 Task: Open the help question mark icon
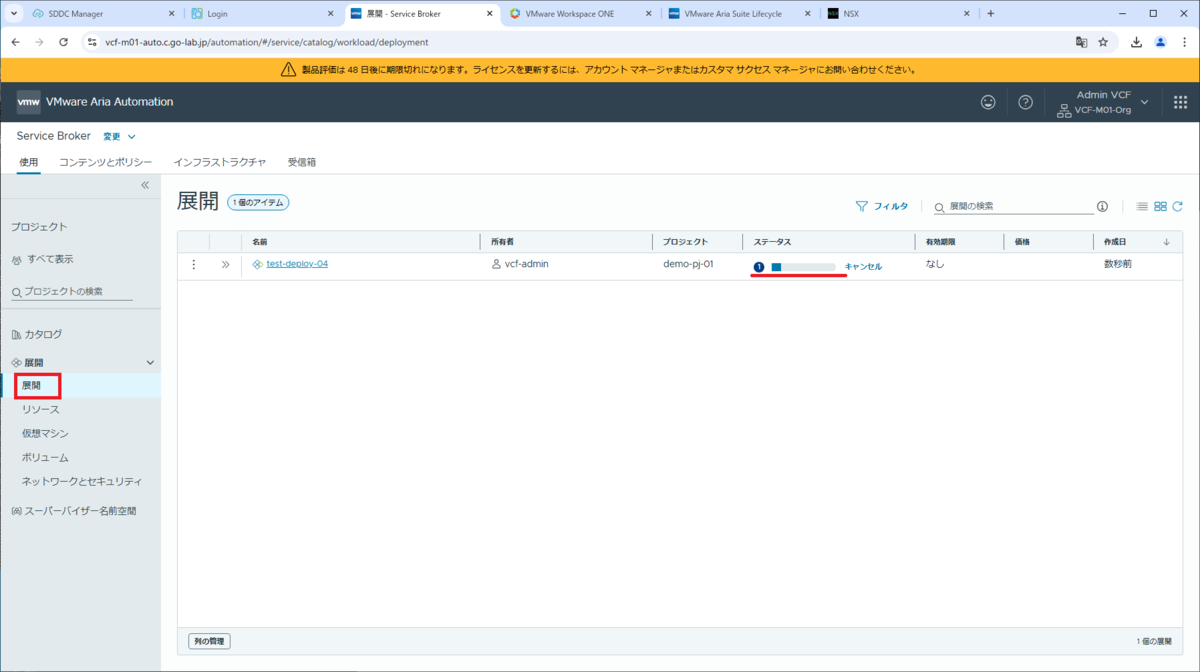pos(1025,102)
